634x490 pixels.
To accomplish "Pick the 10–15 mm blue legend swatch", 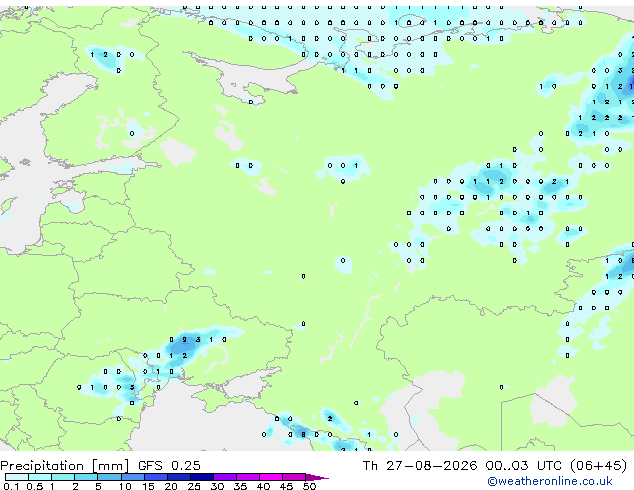I will click(133, 477).
